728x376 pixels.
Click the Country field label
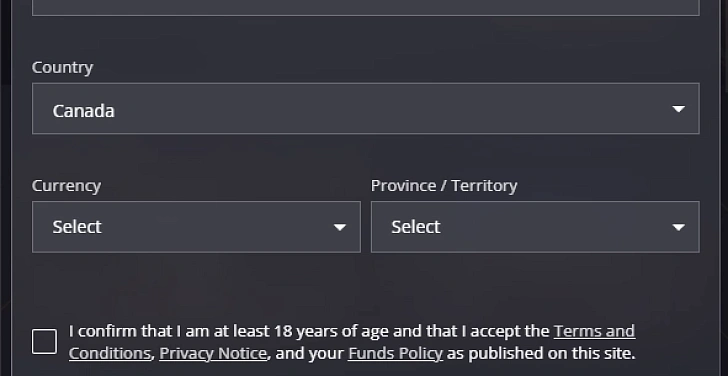(62, 68)
